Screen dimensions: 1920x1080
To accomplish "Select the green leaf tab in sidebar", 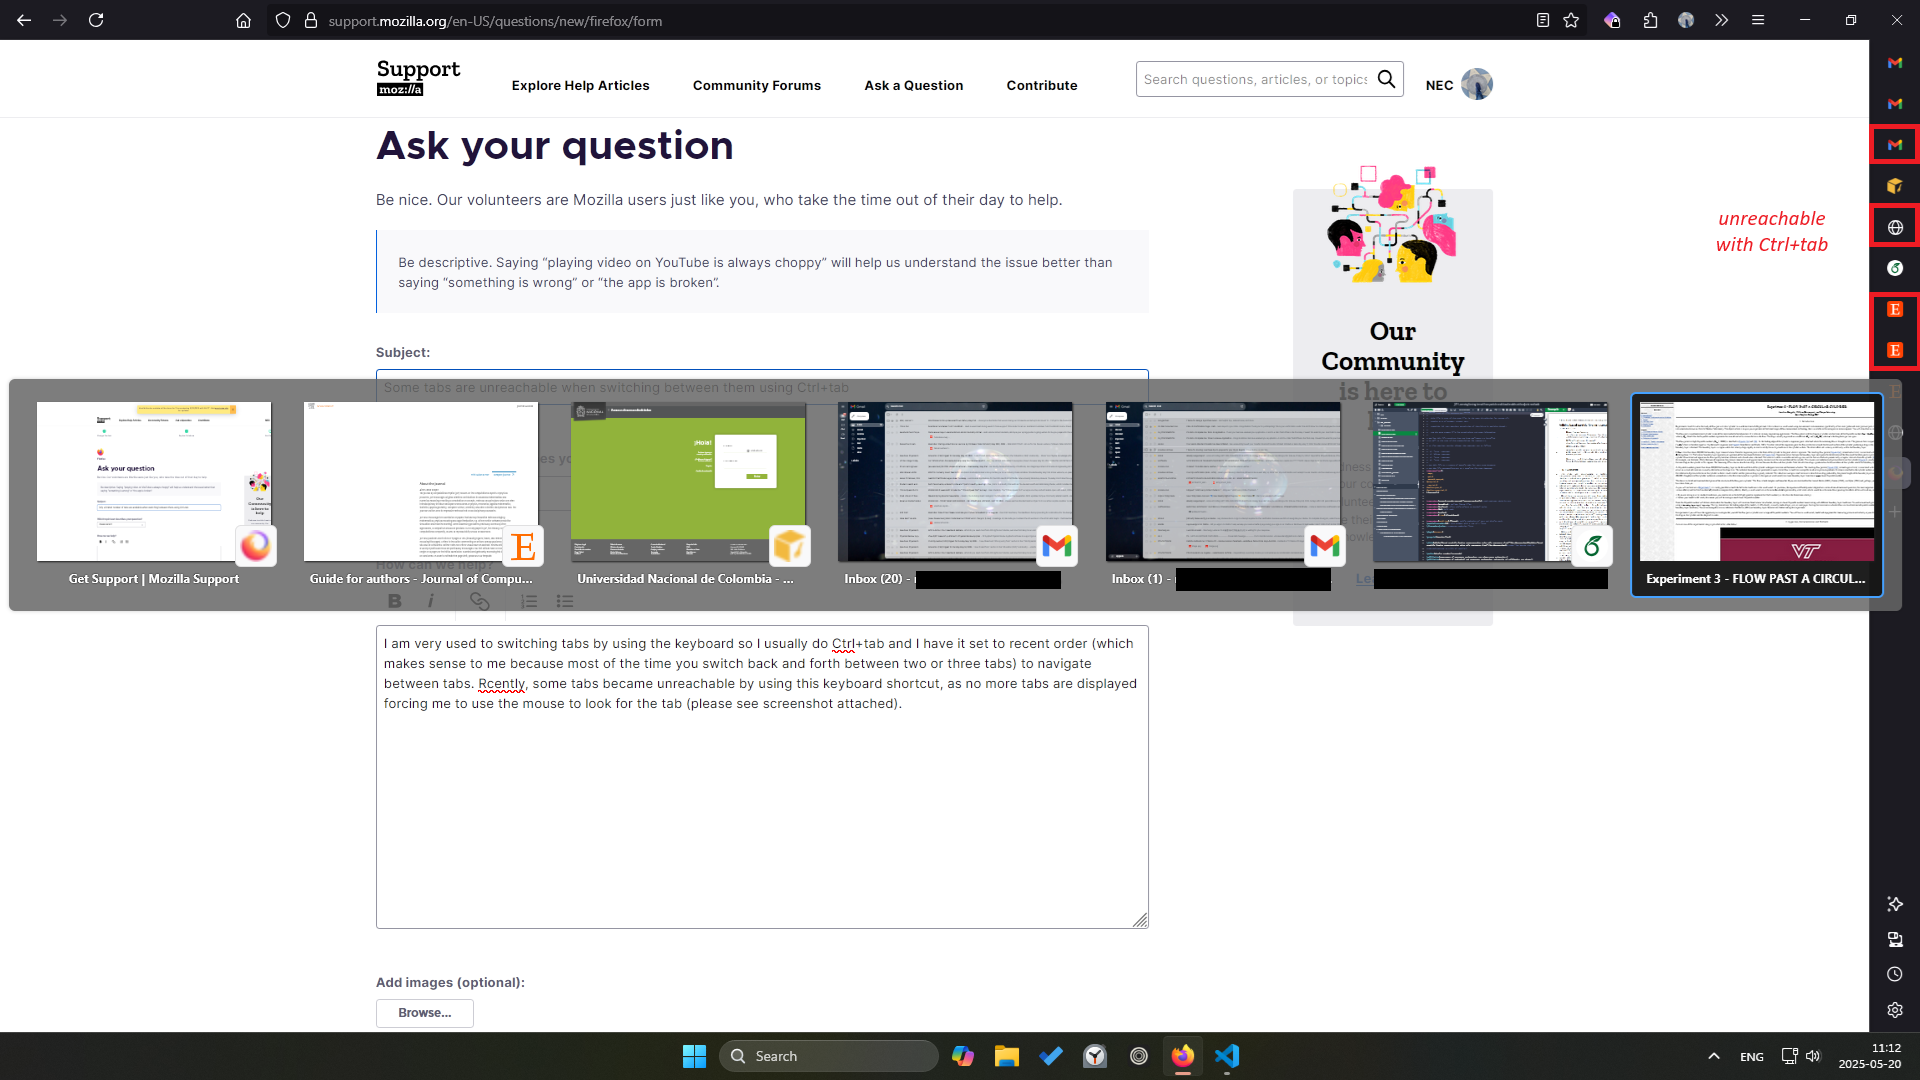I will coord(1895,268).
